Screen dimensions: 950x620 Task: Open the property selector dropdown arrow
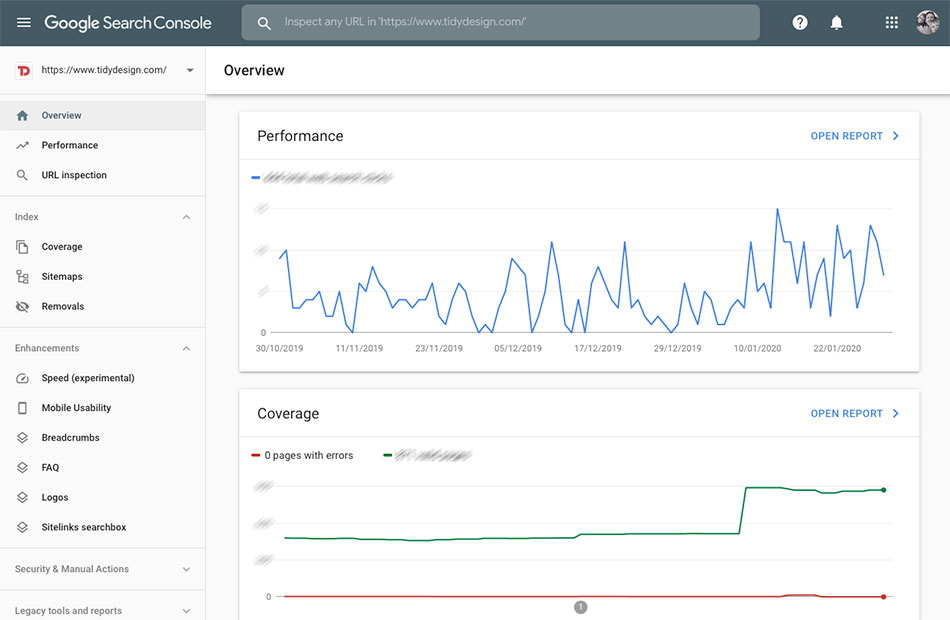(190, 70)
